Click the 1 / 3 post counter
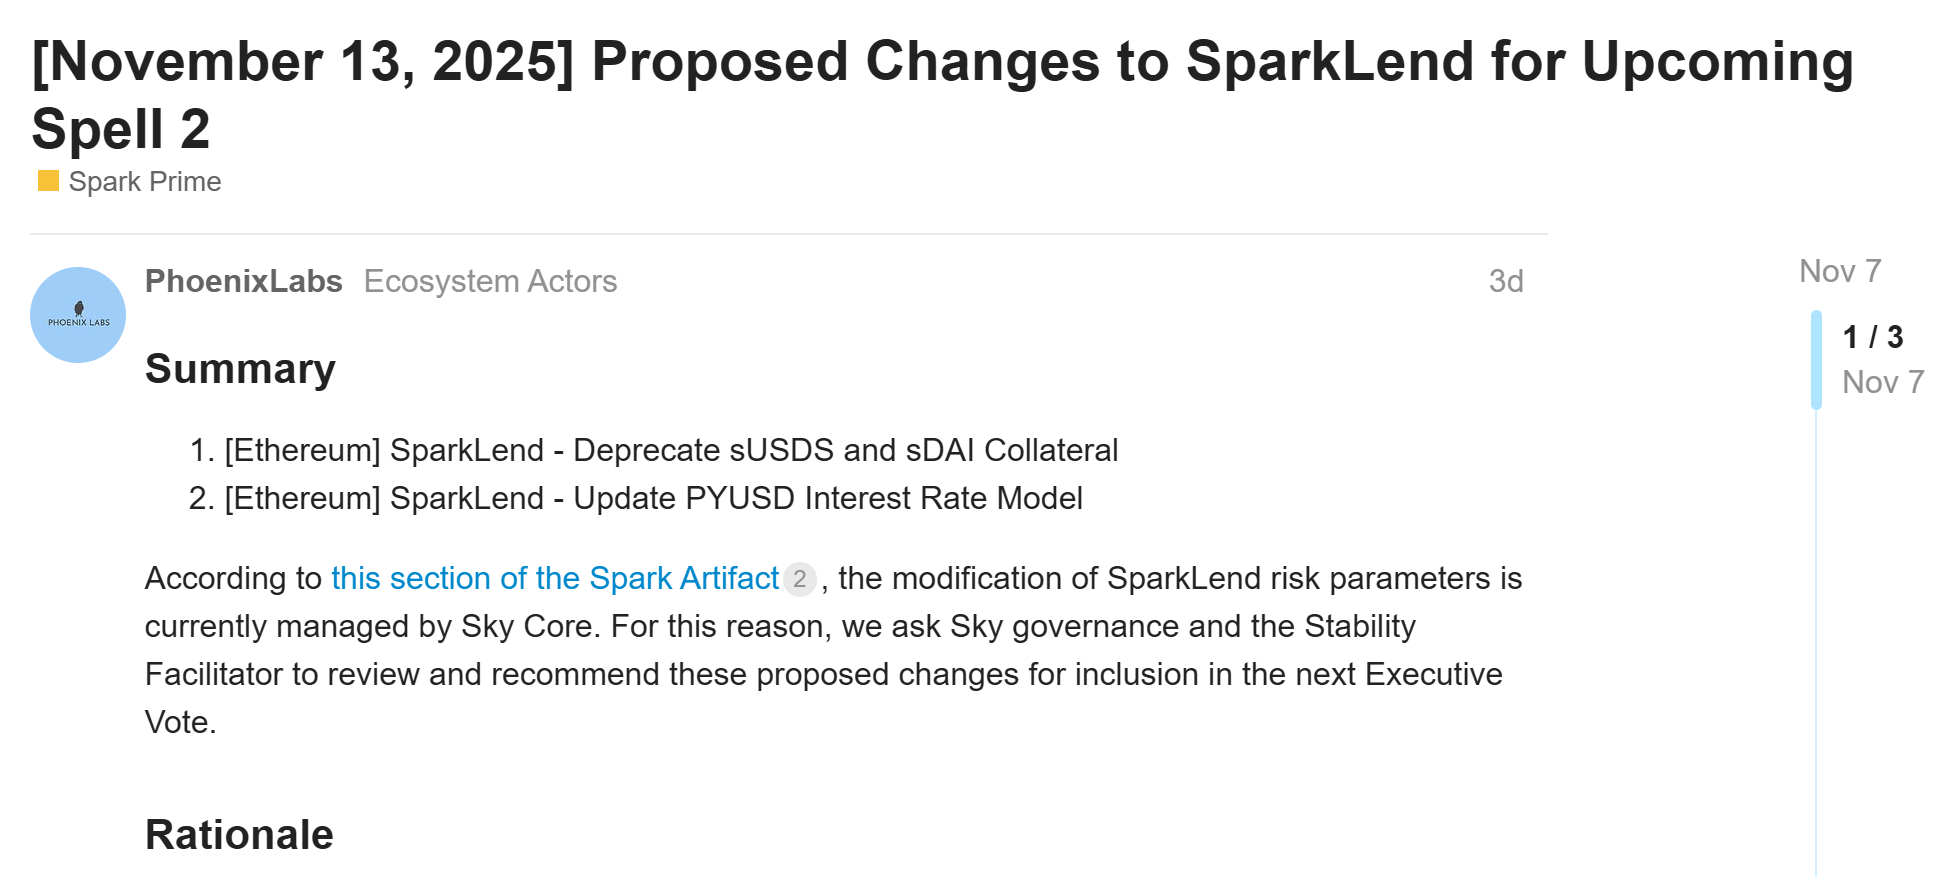This screenshot has height=880, width=1950. (1872, 337)
